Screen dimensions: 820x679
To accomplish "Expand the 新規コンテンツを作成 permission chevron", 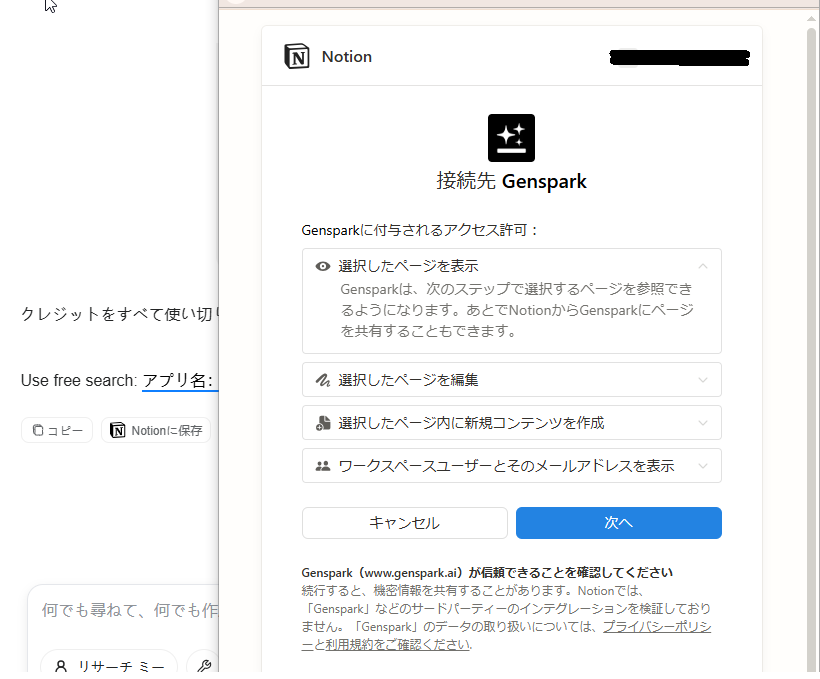I will coord(703,423).
